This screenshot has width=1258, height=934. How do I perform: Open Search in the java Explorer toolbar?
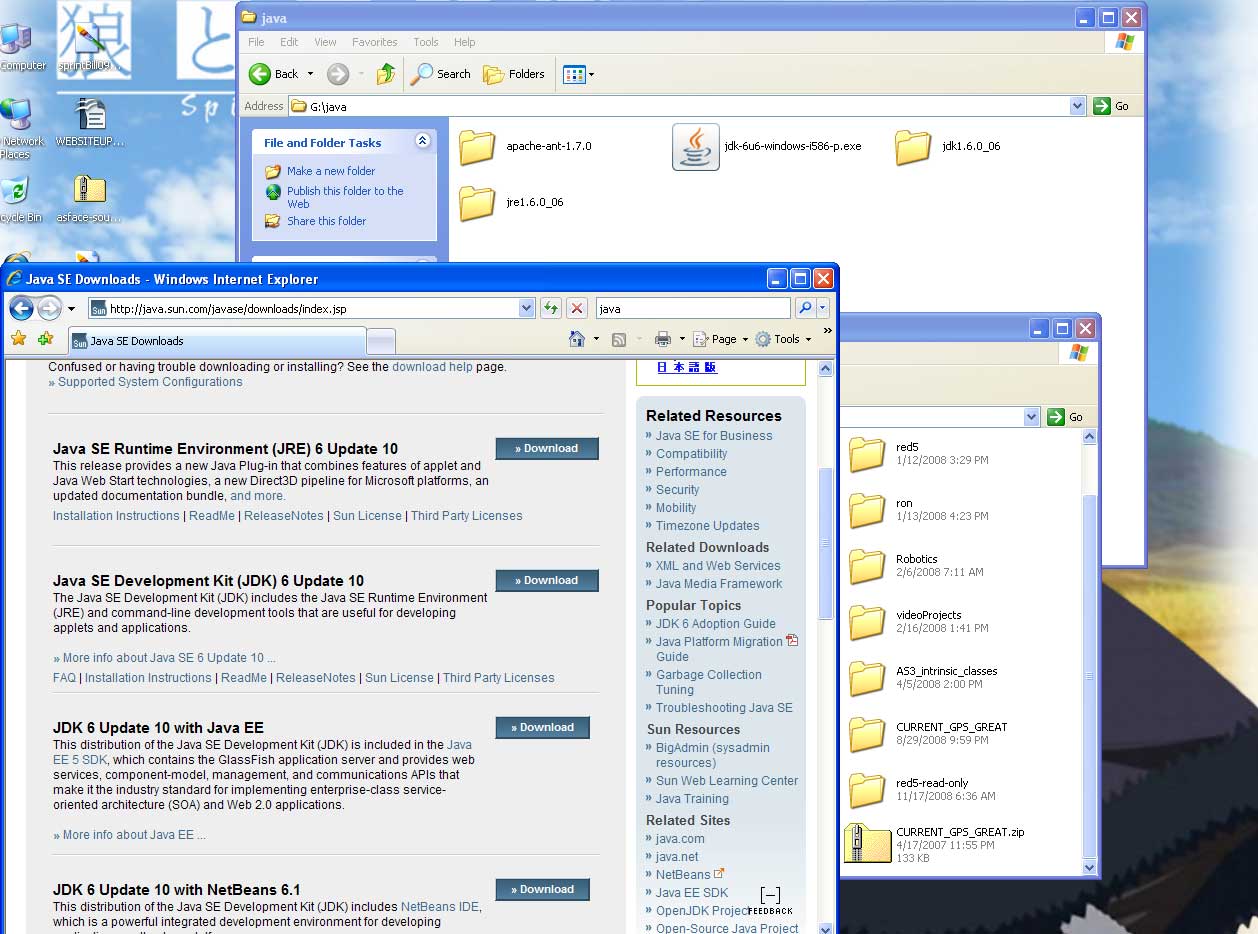[x=441, y=74]
